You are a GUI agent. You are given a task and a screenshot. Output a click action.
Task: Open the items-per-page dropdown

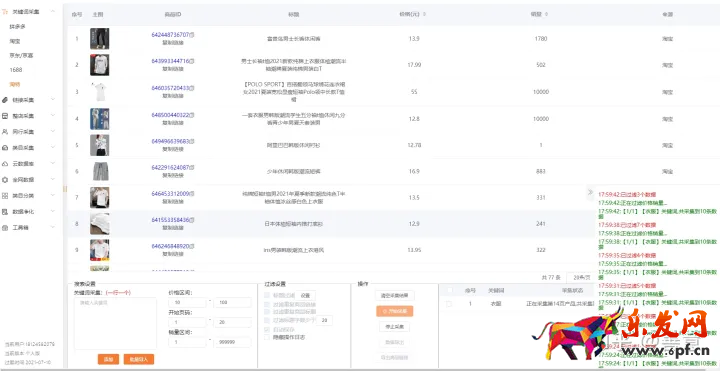click(x=580, y=277)
